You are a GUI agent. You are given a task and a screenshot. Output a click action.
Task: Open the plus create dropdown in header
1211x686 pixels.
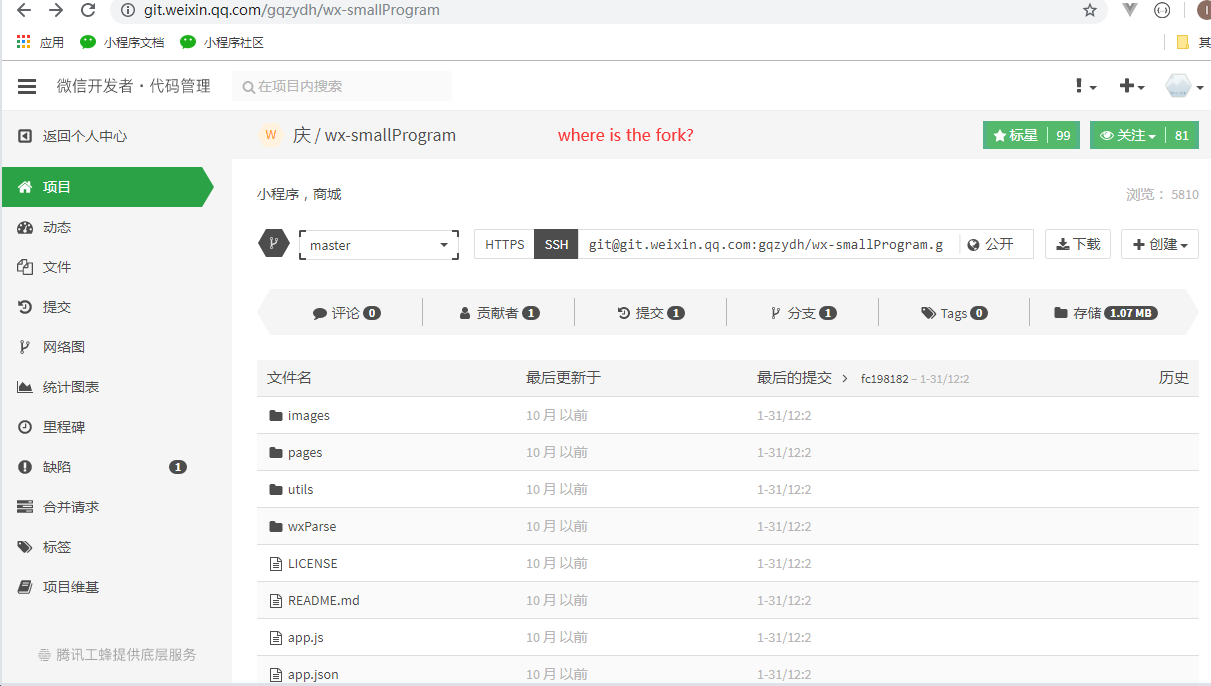1132,86
